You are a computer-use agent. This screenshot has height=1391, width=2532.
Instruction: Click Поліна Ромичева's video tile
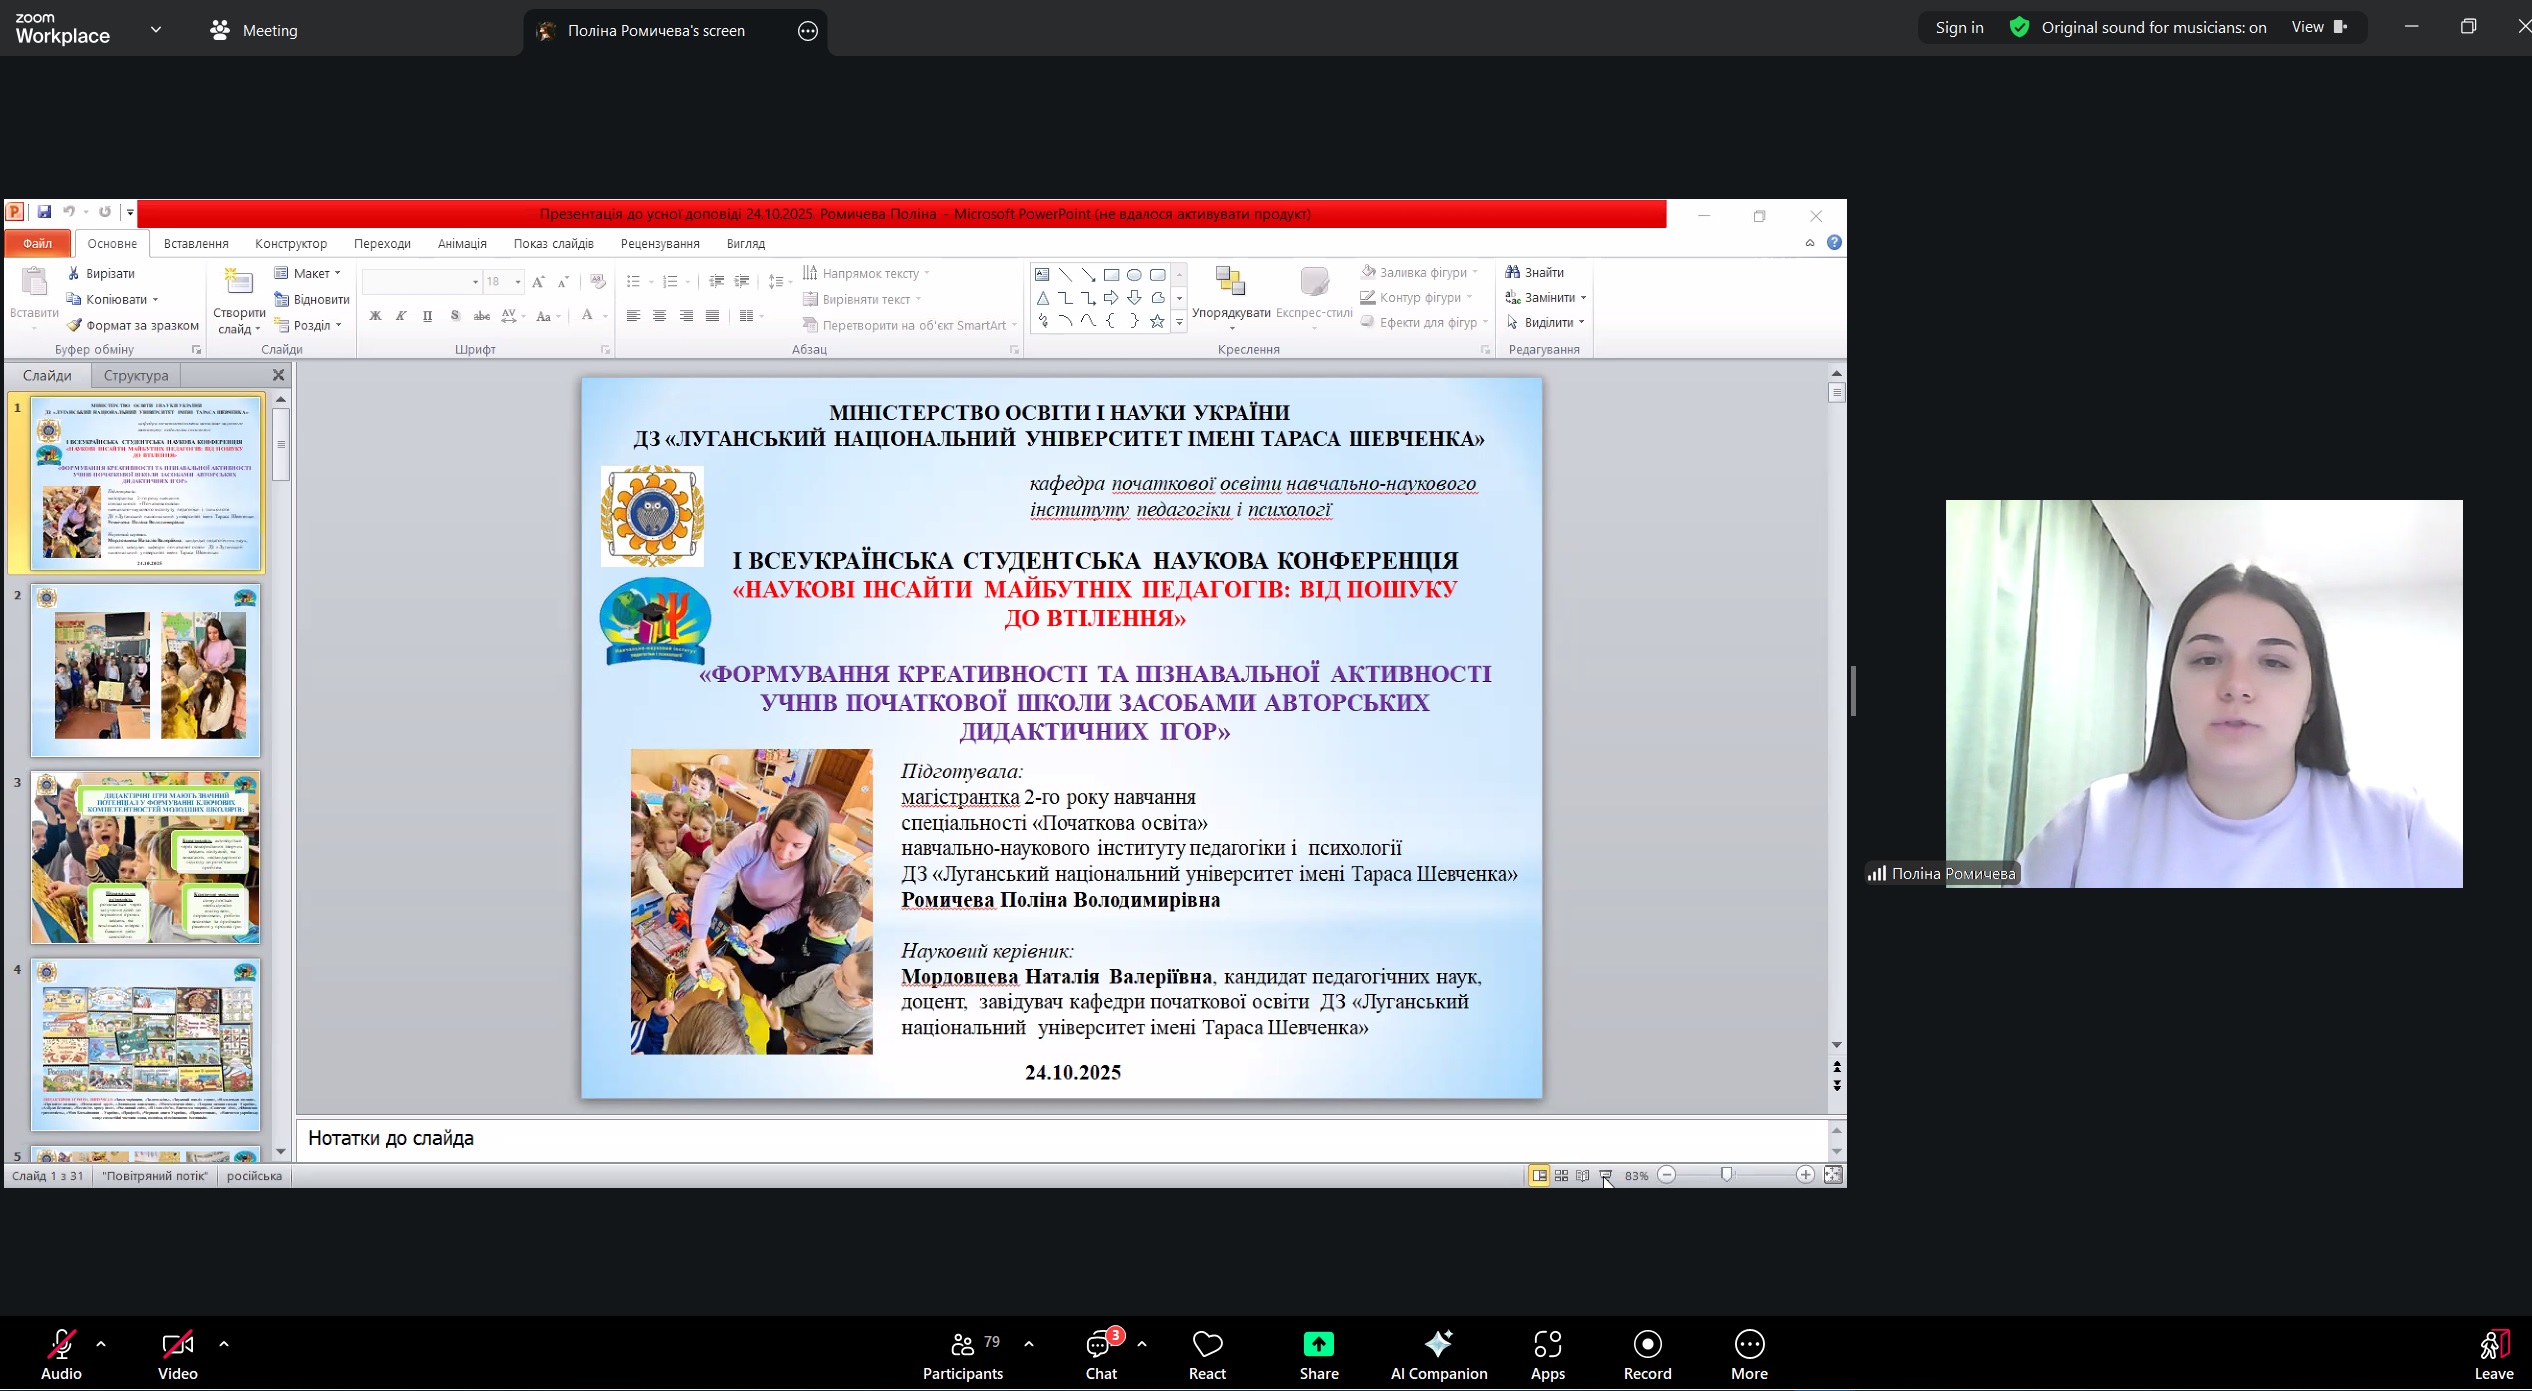(x=2204, y=693)
